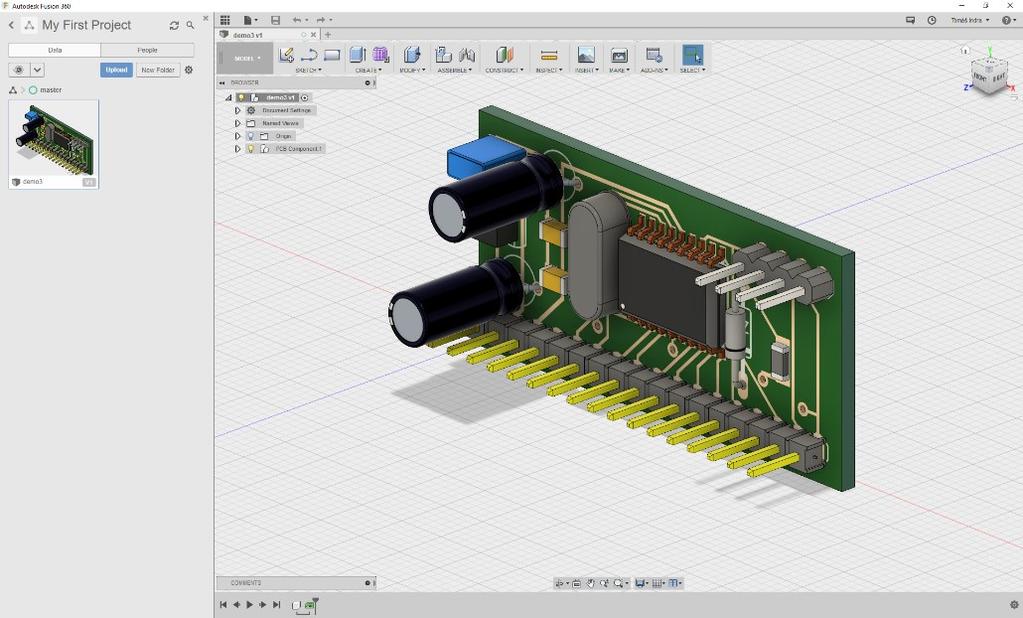Click the Measure tool in Inspect
1023x618 pixels.
pyautogui.click(x=549, y=55)
